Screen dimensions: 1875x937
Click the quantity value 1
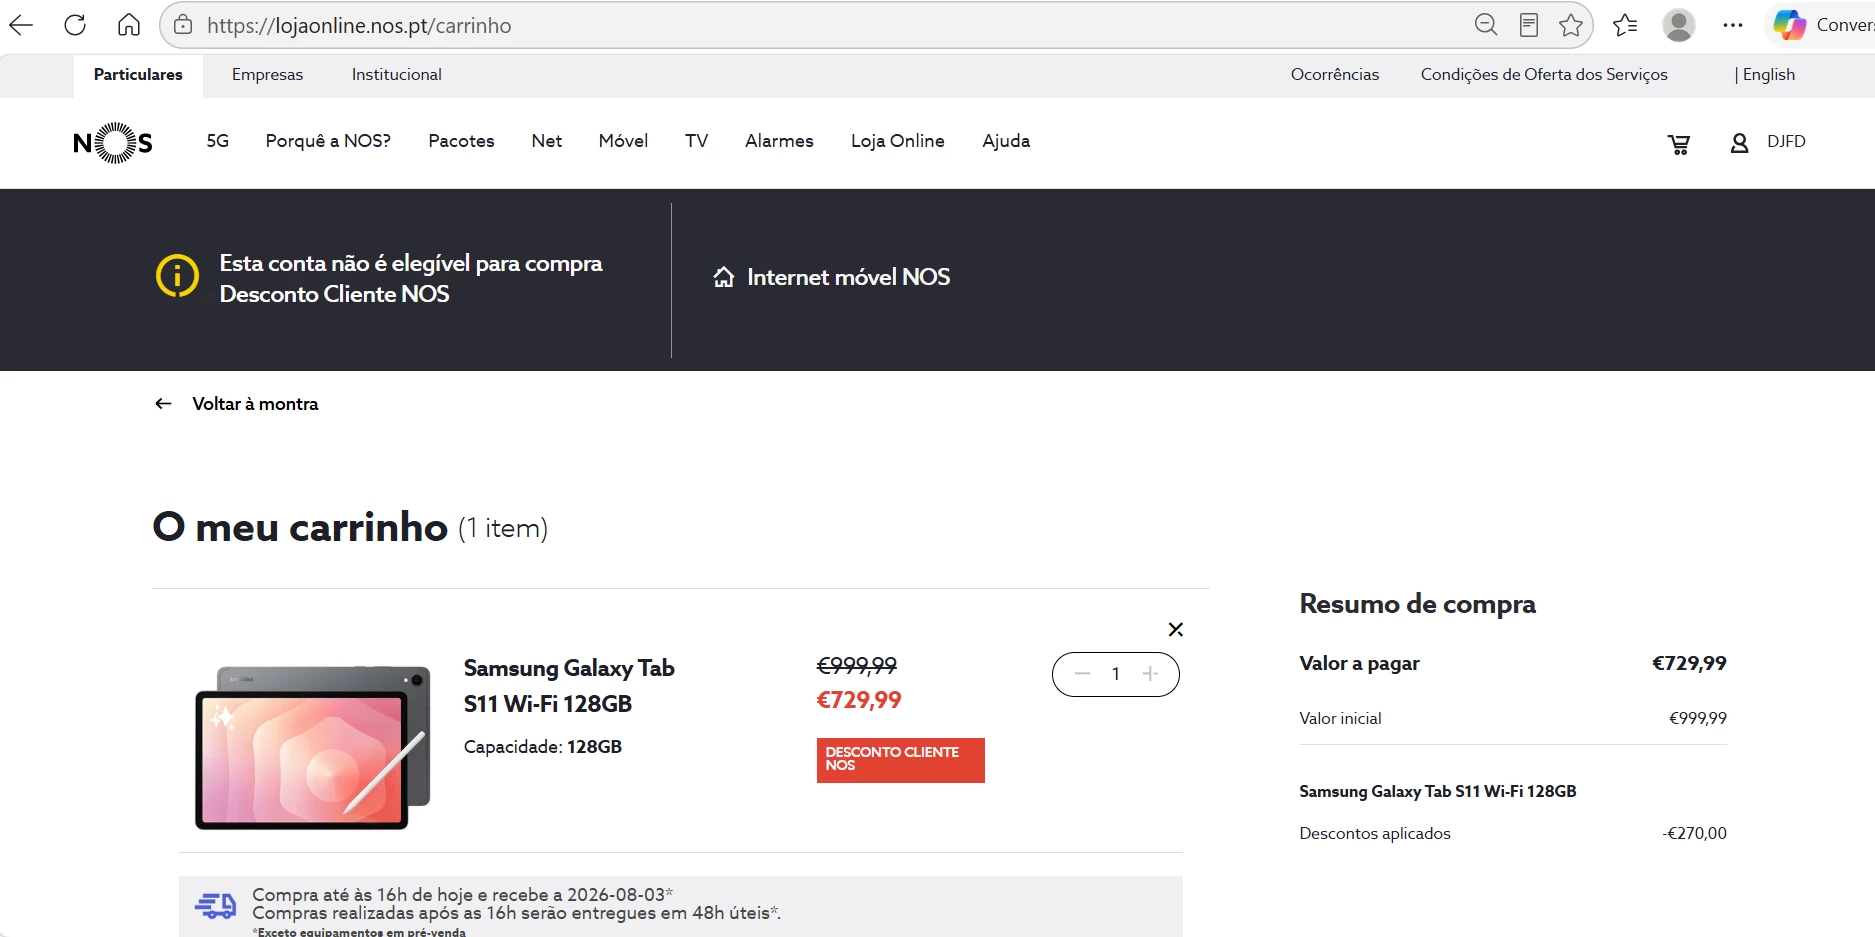coord(1116,674)
